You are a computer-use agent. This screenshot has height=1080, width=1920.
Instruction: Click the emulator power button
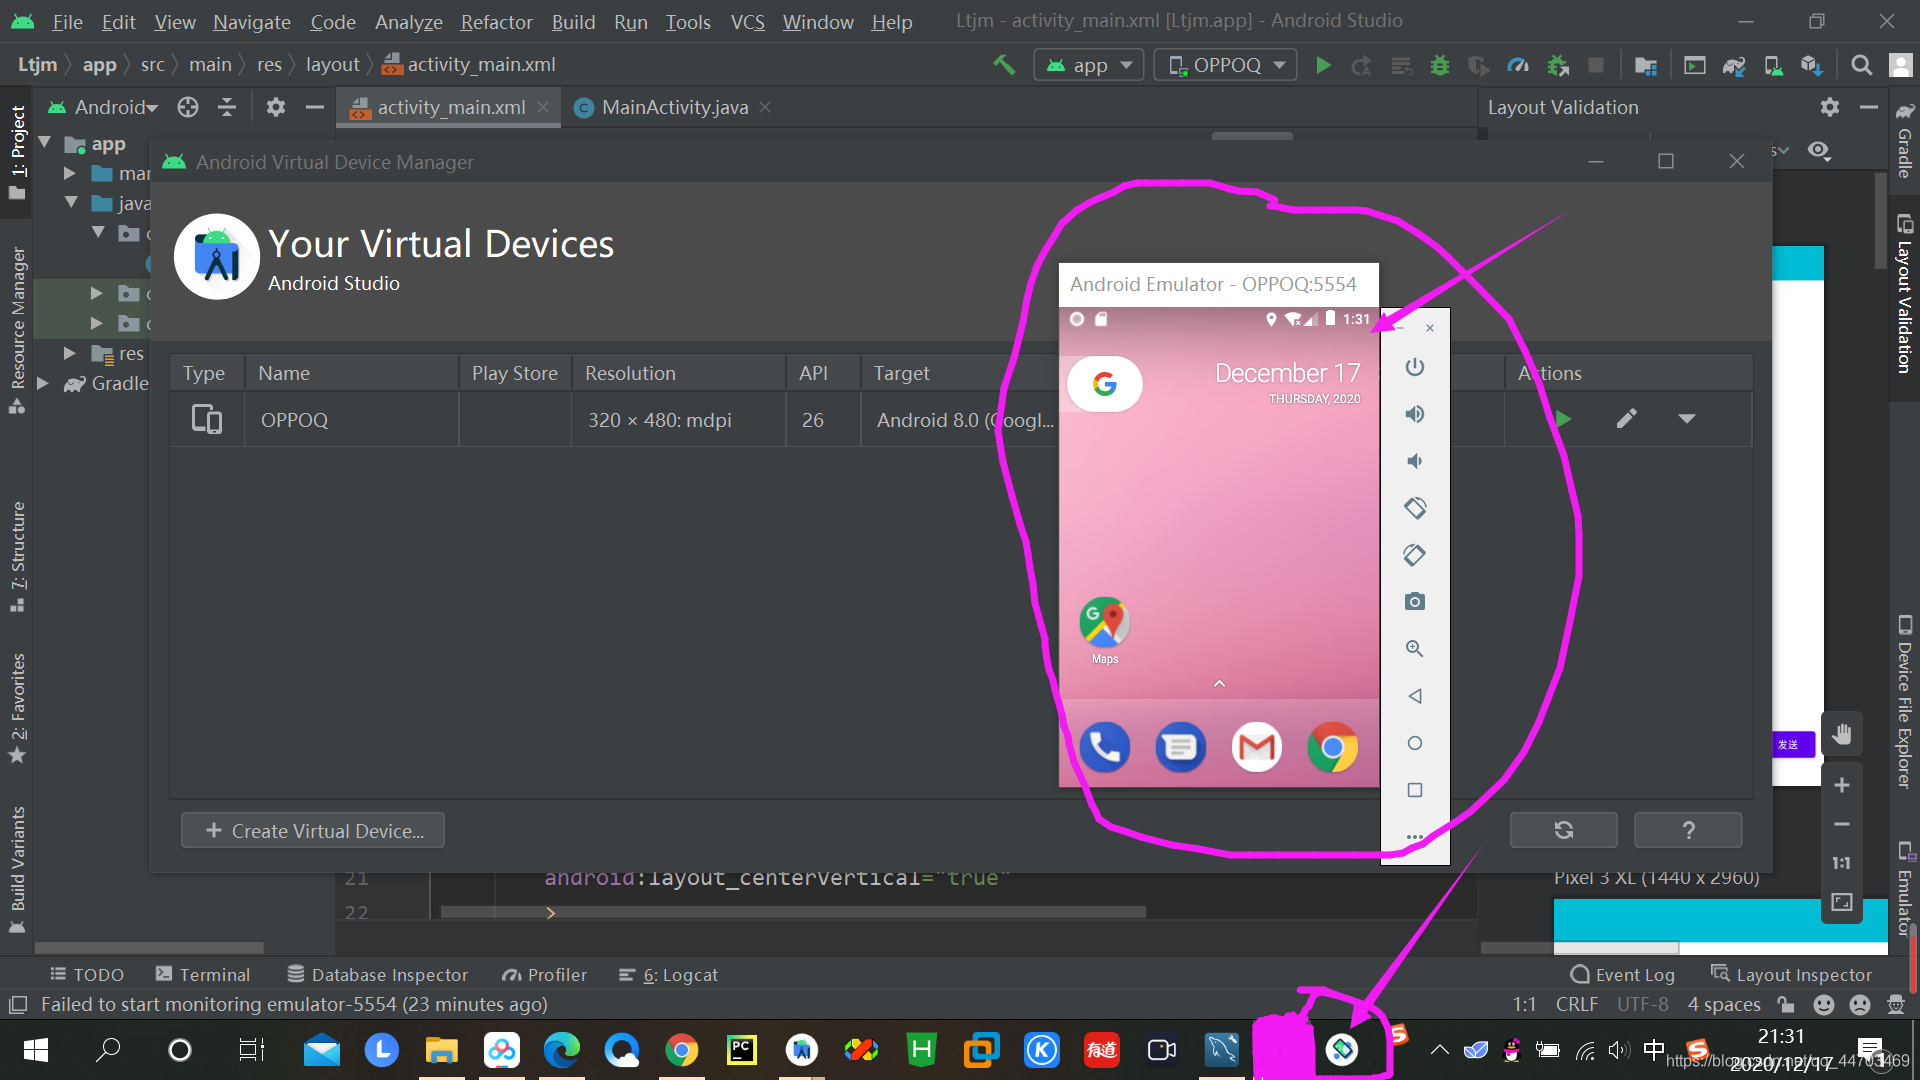click(1414, 367)
